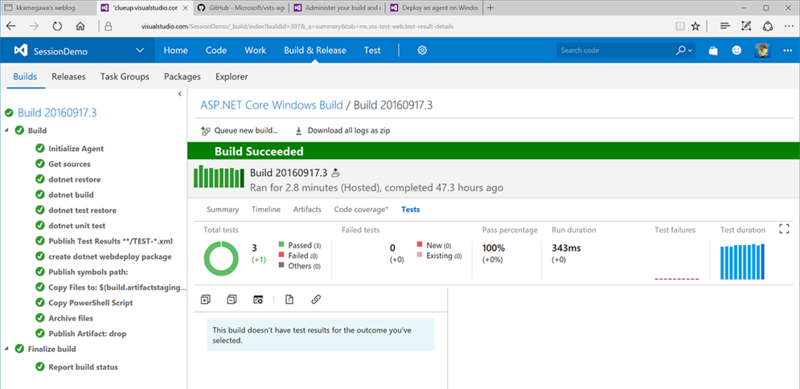Screen dimensions: 800x389
Task: Switch to the Task Groups tab
Action: coord(124,77)
